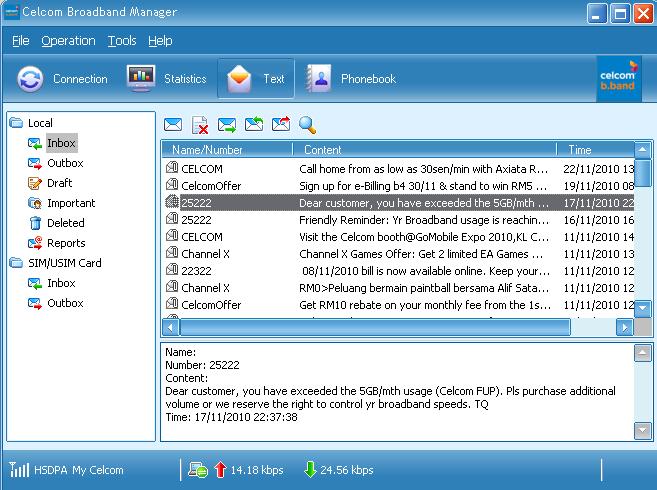Open the Deleted folder
The height and width of the screenshot is (490, 657).
(65, 223)
